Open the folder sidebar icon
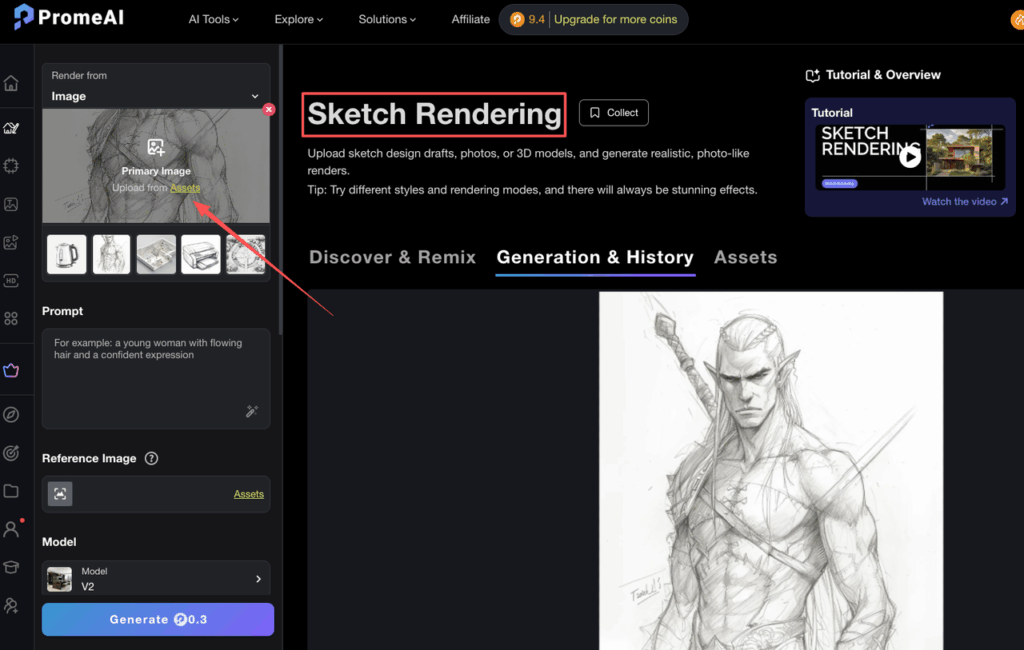This screenshot has width=1024, height=650. (11, 491)
